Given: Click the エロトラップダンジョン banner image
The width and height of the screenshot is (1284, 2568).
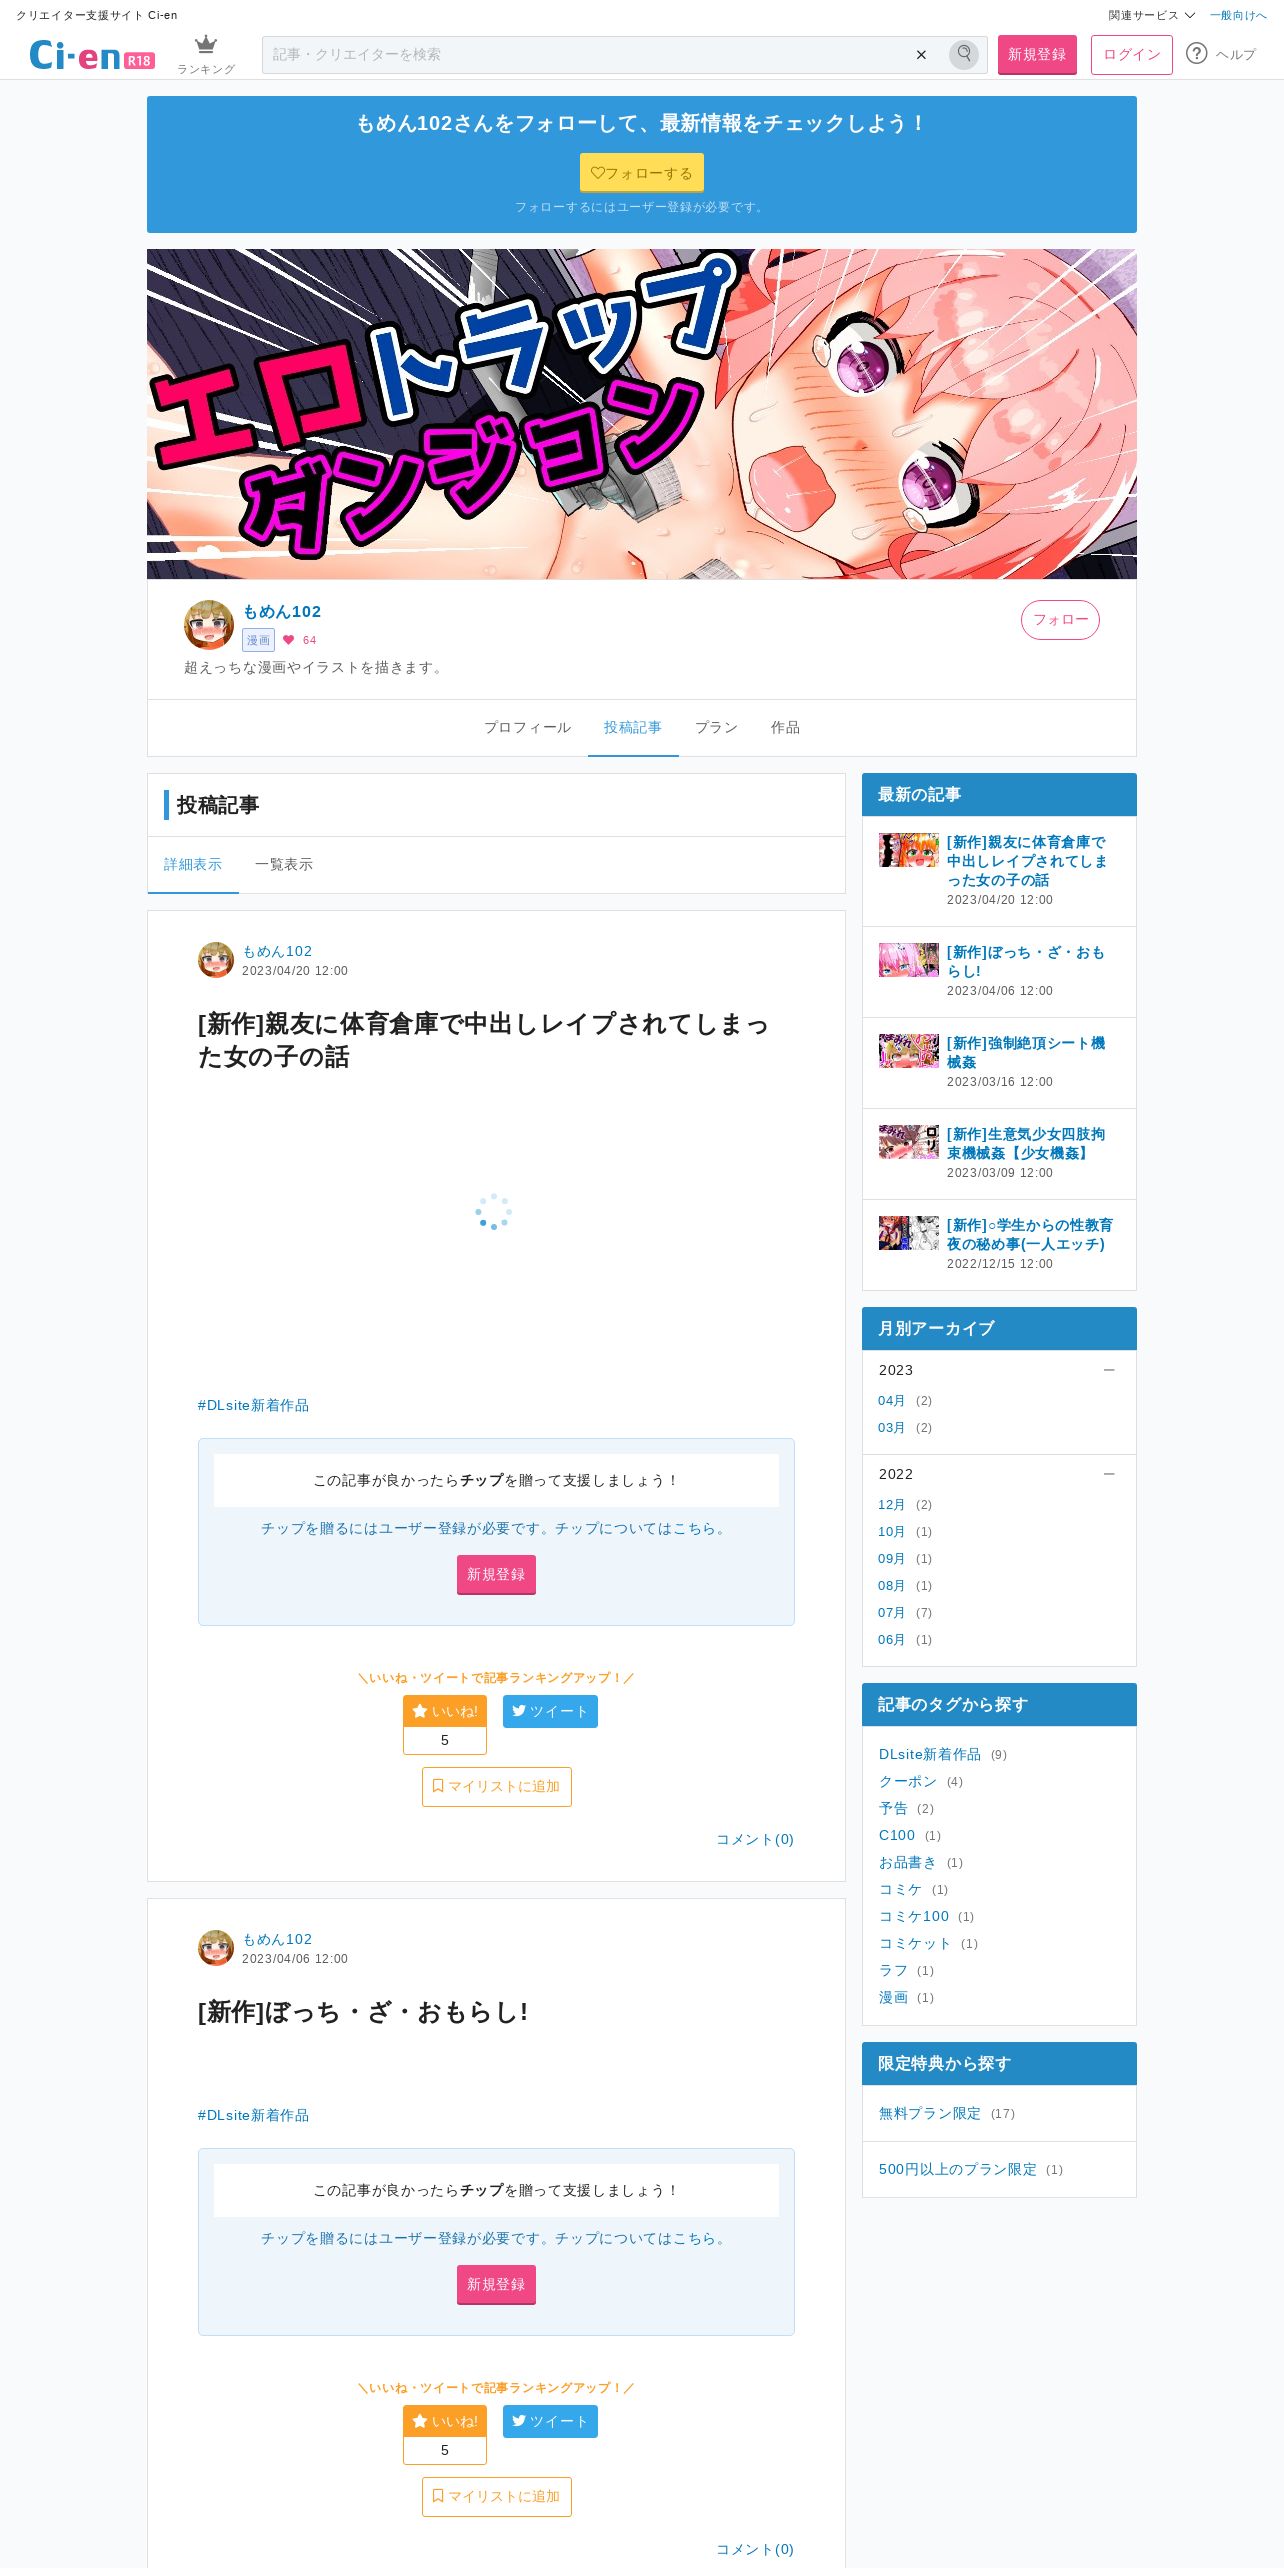Looking at the screenshot, I should point(642,414).
